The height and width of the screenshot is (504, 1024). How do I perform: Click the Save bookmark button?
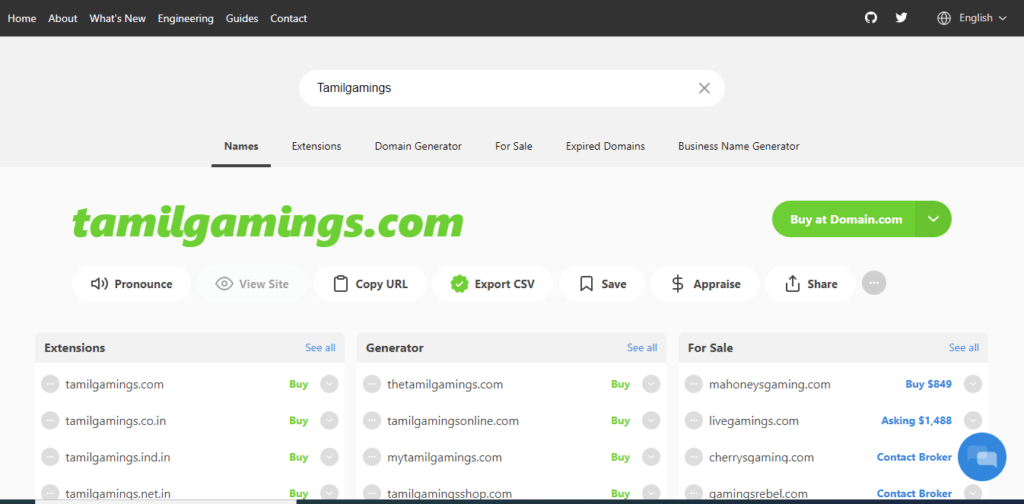(x=602, y=284)
